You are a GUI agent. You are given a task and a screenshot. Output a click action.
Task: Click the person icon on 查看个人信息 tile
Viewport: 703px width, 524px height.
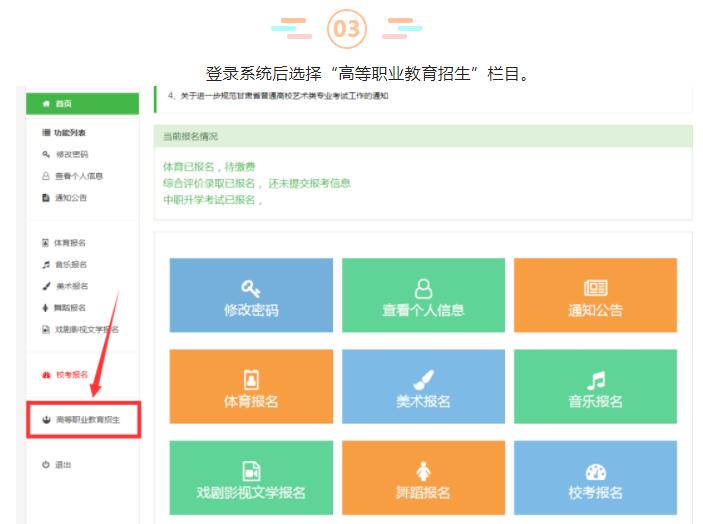[x=423, y=288]
